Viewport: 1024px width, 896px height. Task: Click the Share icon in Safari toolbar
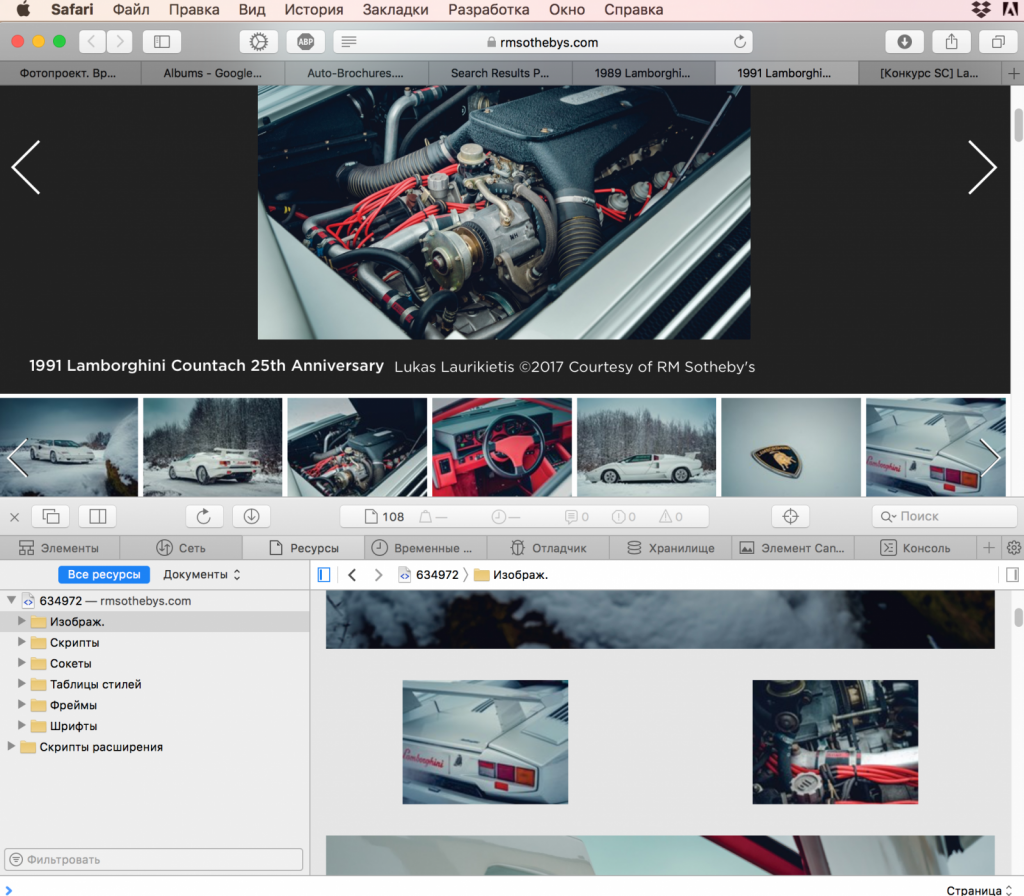(951, 42)
